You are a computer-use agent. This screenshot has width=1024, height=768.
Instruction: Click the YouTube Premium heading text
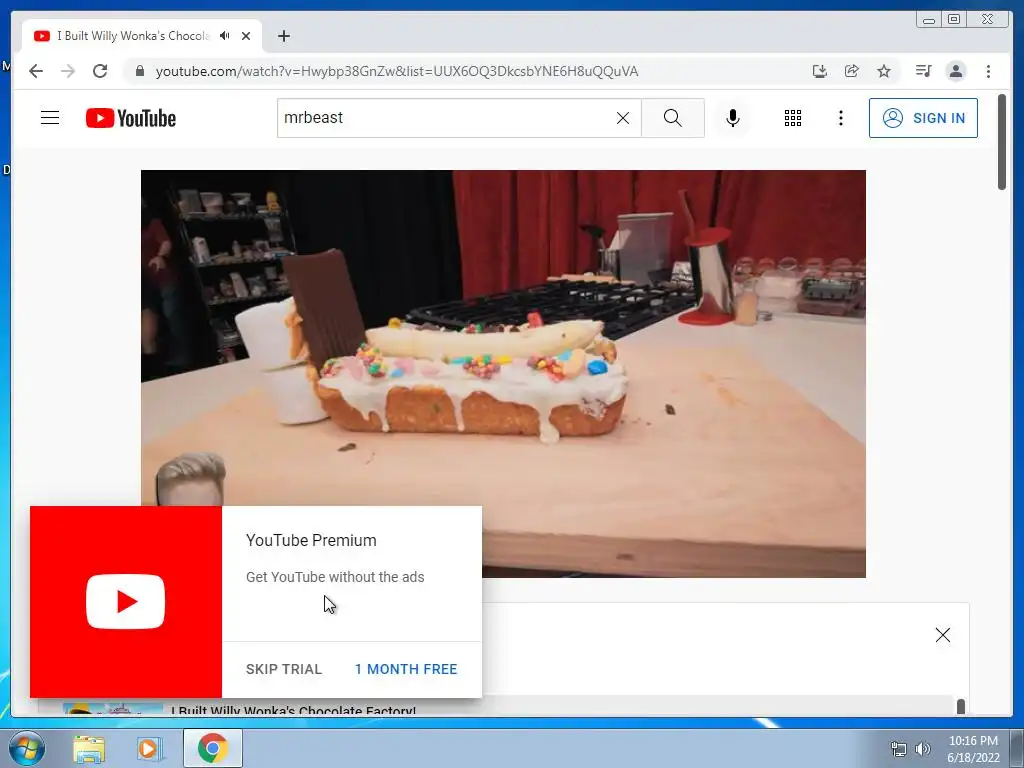(x=311, y=540)
